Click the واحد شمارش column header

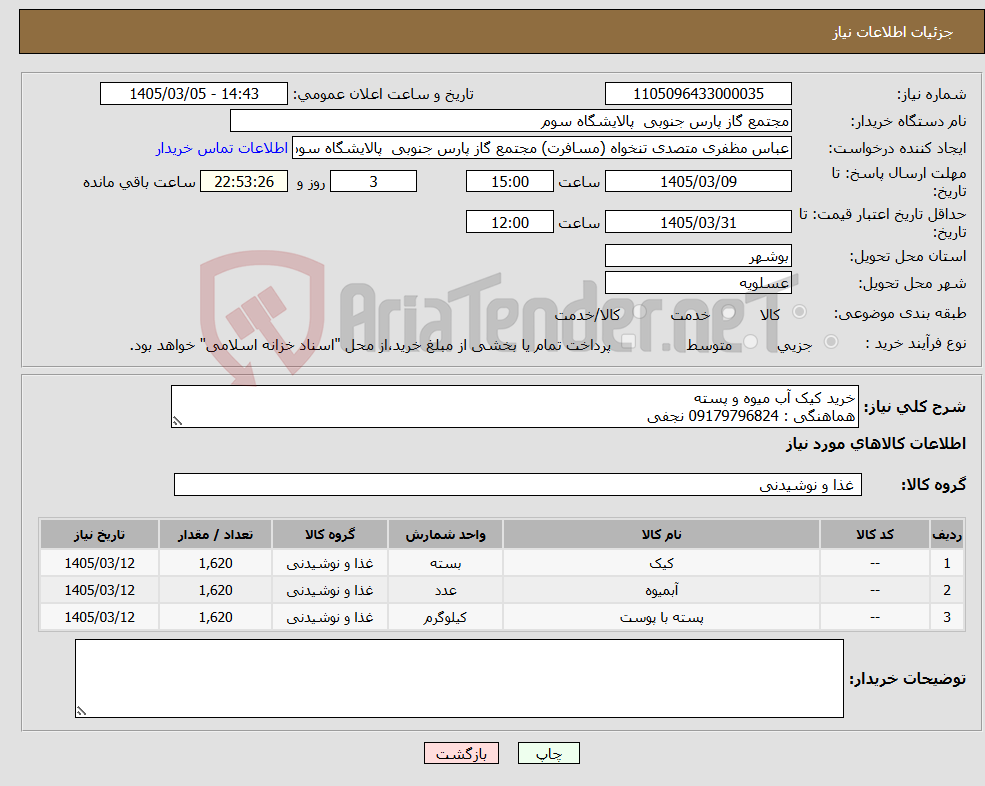click(x=445, y=535)
